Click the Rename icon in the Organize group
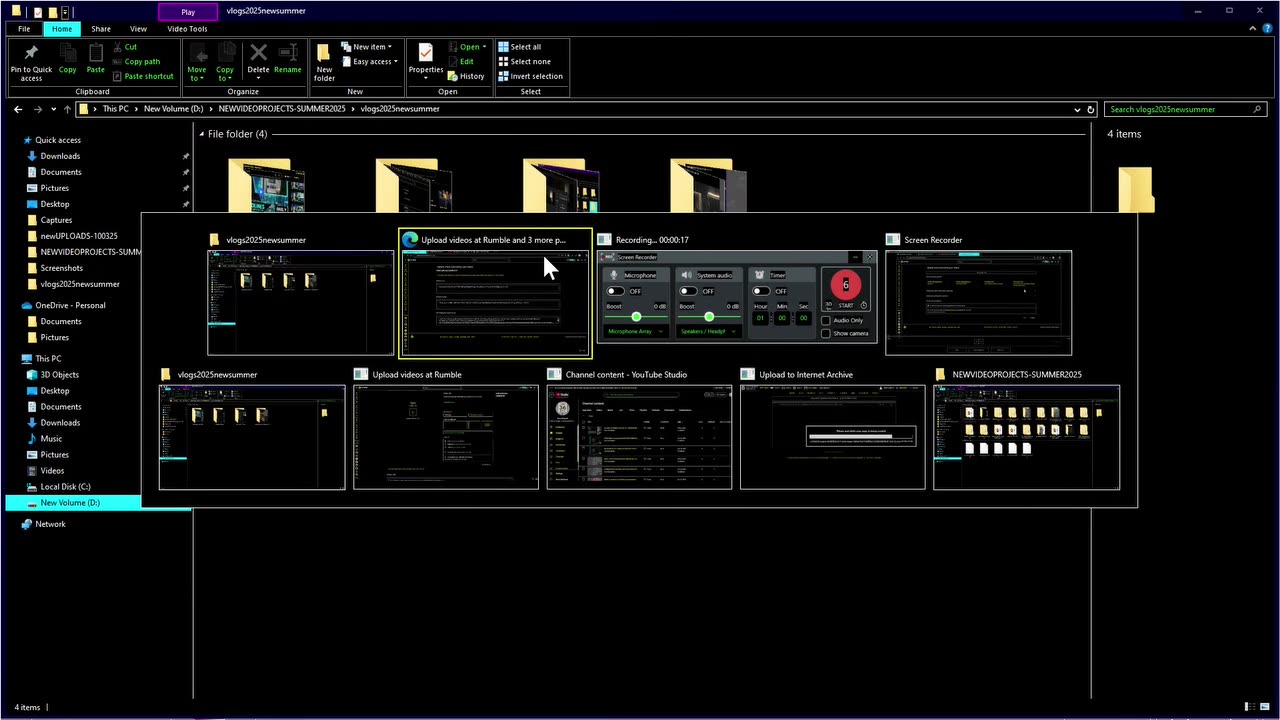 [x=288, y=58]
